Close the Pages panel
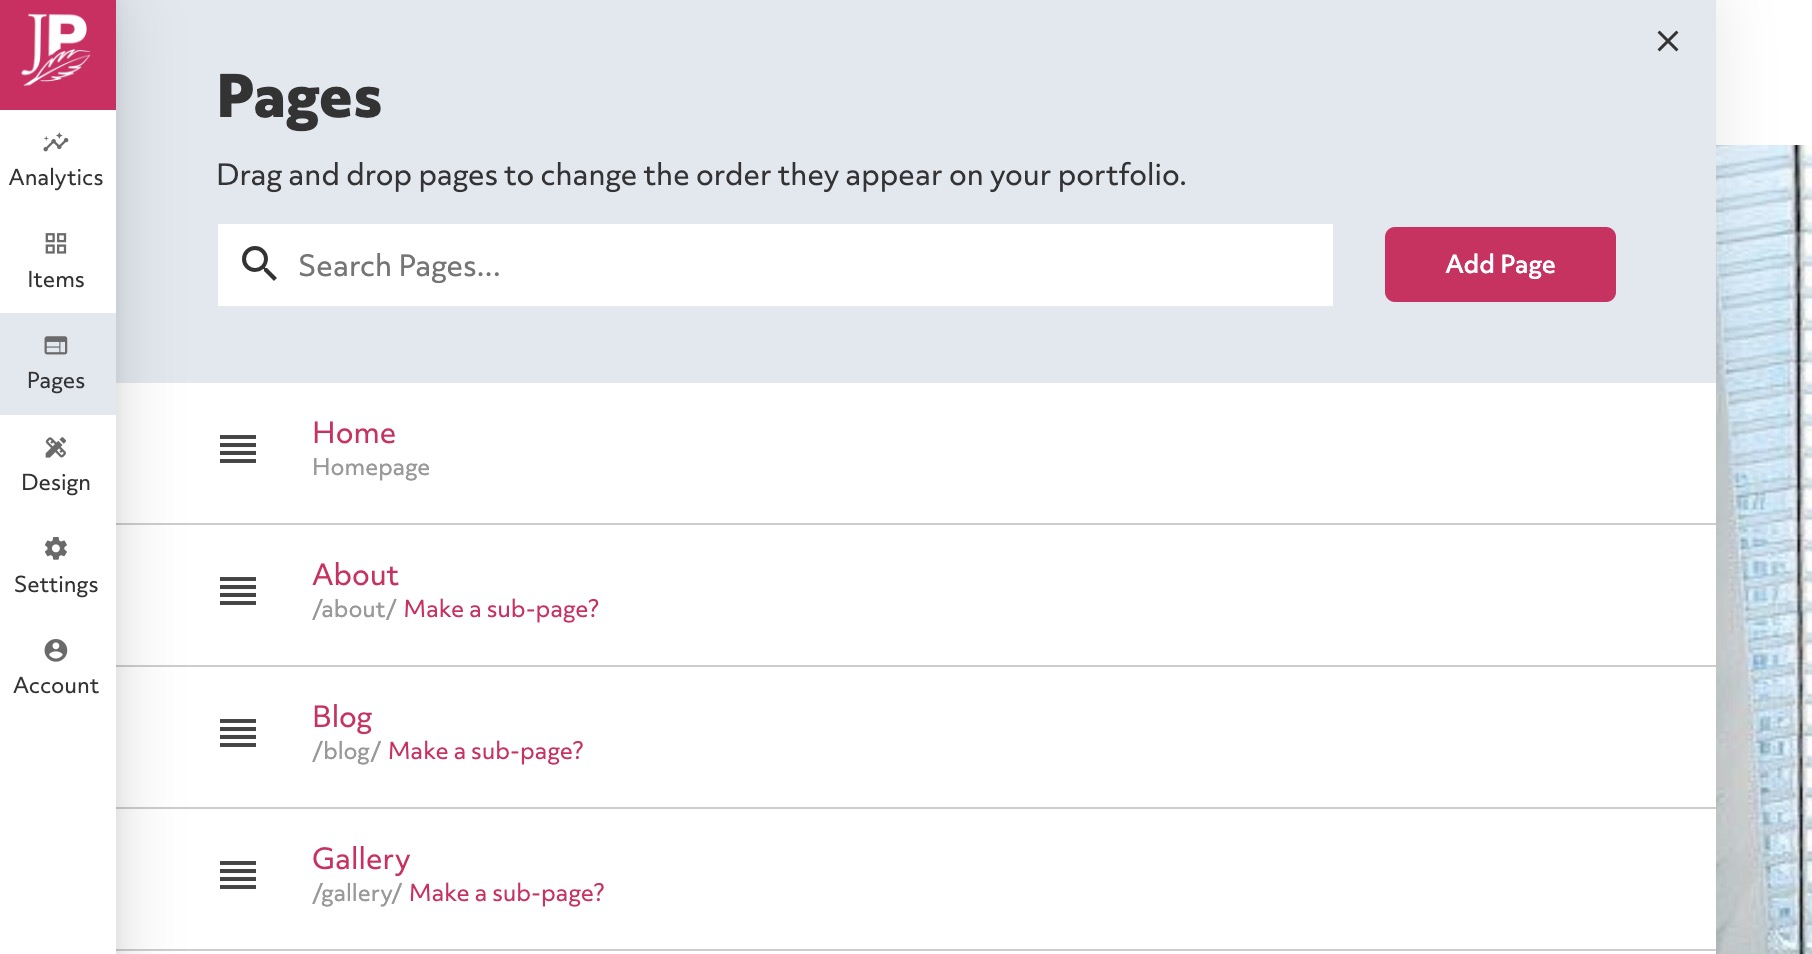The width and height of the screenshot is (1812, 954). [x=1668, y=41]
